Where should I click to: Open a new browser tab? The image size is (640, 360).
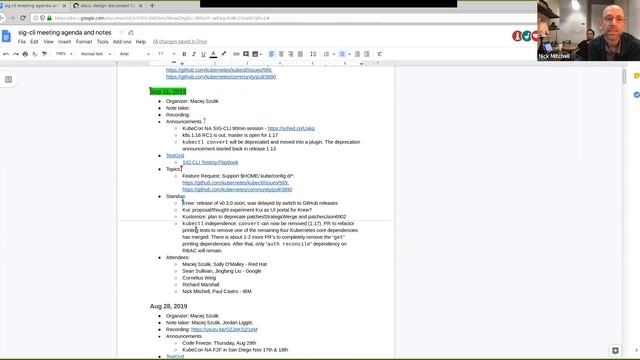pyautogui.click(x=152, y=6)
